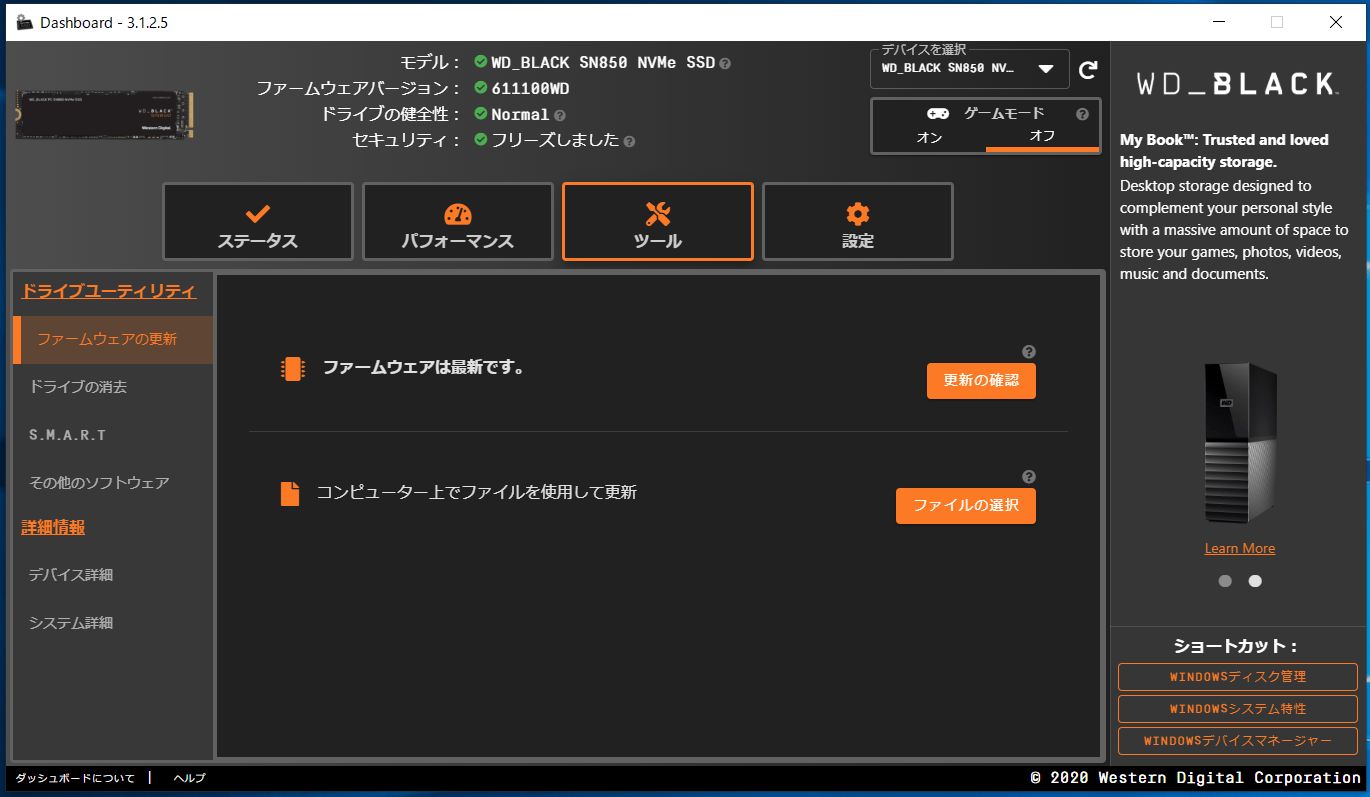The width and height of the screenshot is (1370, 797).
Task: Open the デバイスを選択 dropdown
Action: pyautogui.click(x=970, y=69)
